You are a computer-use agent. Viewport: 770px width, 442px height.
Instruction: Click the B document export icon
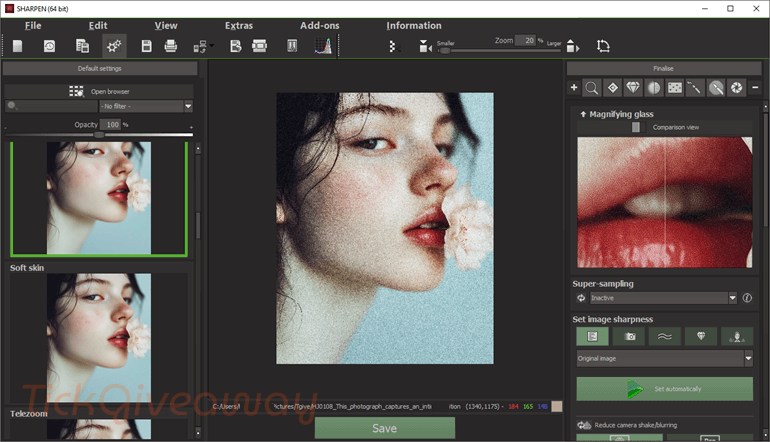click(236, 46)
